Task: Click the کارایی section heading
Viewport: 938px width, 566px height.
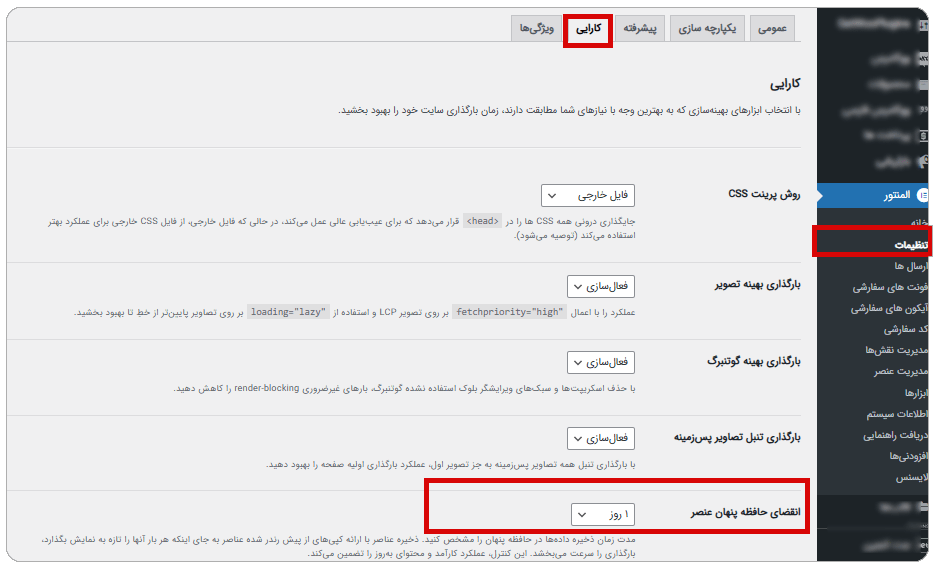Action: (785, 84)
